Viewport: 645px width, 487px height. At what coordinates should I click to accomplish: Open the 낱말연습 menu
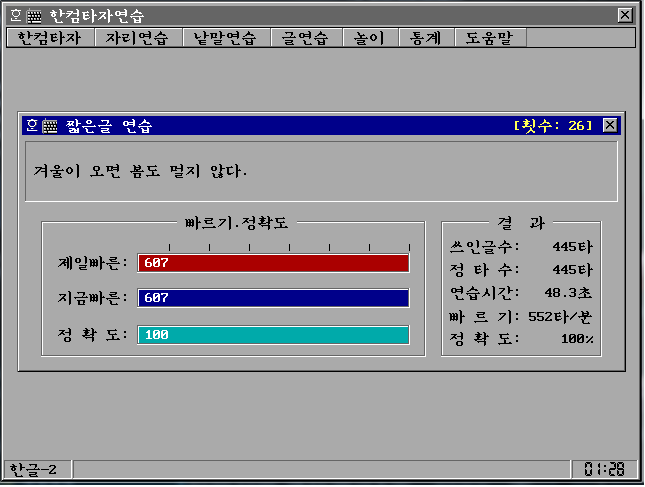225,38
